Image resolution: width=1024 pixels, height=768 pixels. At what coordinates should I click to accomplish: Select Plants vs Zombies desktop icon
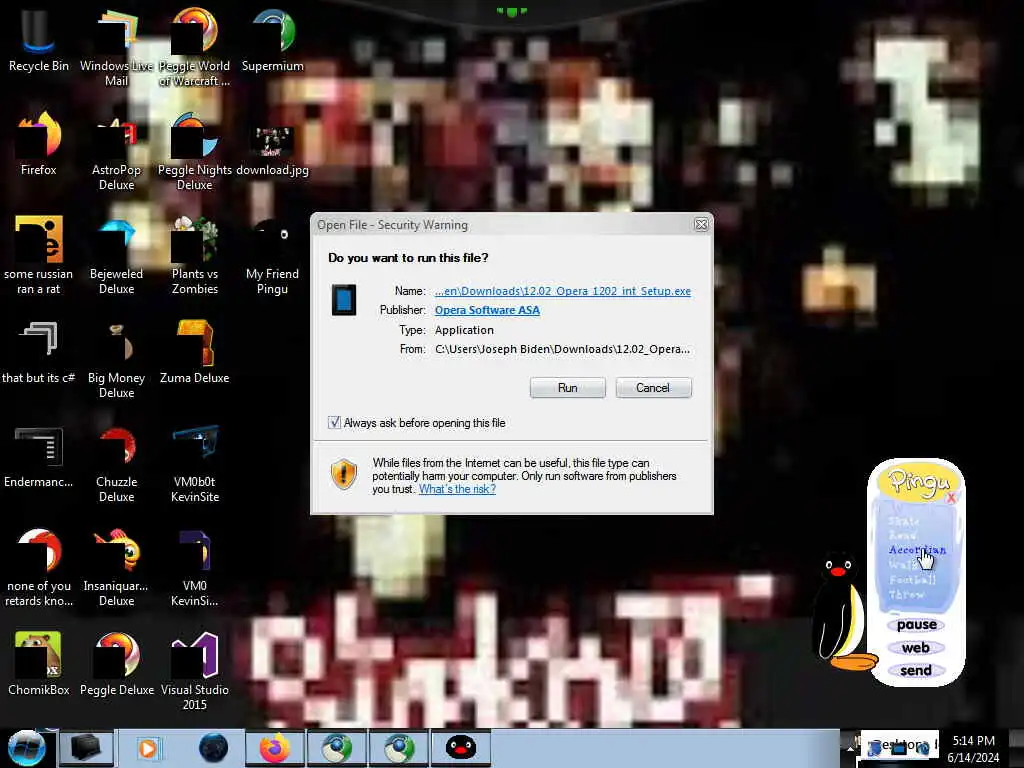[x=194, y=255]
